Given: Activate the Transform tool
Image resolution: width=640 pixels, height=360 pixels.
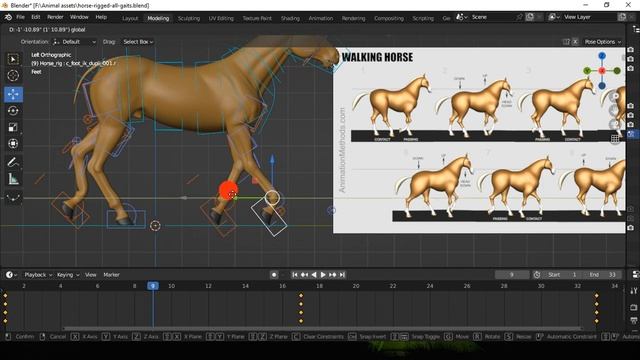Looking at the screenshot, I should [x=13, y=143].
